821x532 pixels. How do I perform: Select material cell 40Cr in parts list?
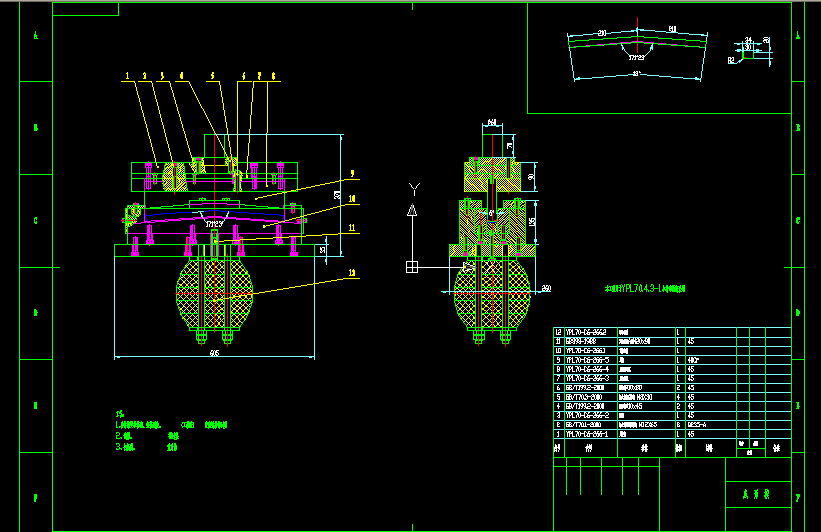tap(693, 360)
